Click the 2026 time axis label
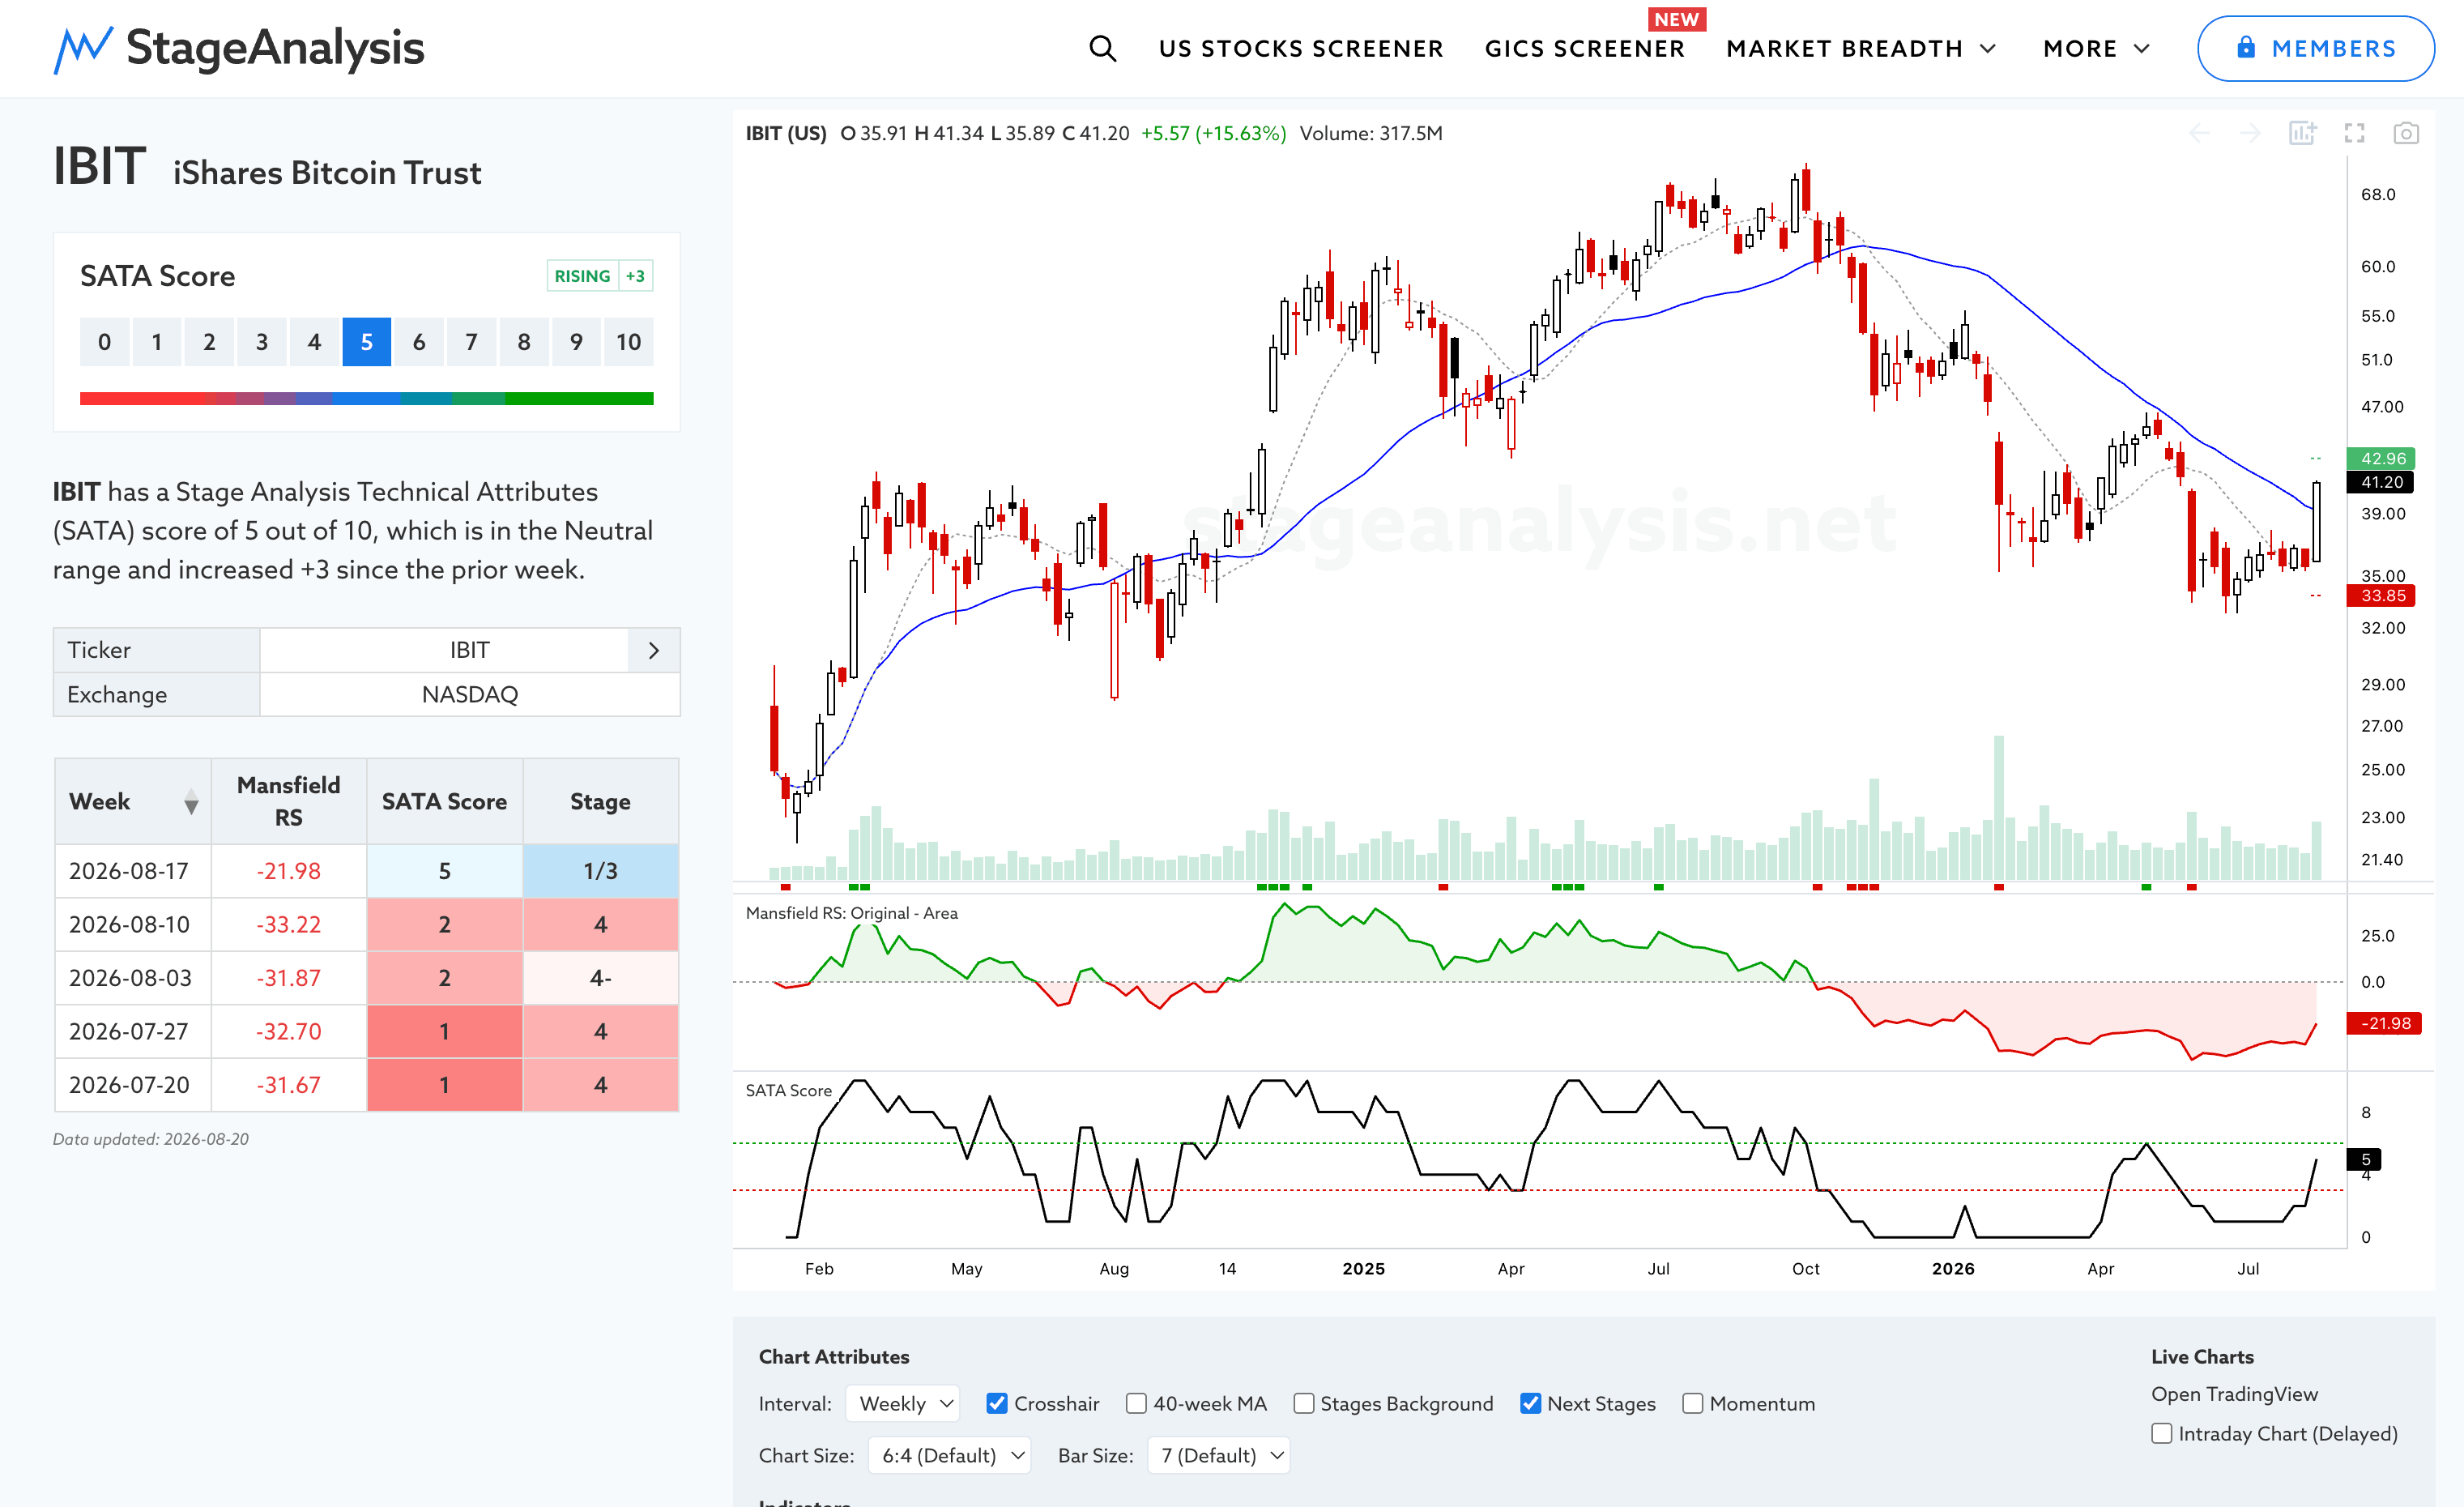2464x1507 pixels. (x=1953, y=1268)
